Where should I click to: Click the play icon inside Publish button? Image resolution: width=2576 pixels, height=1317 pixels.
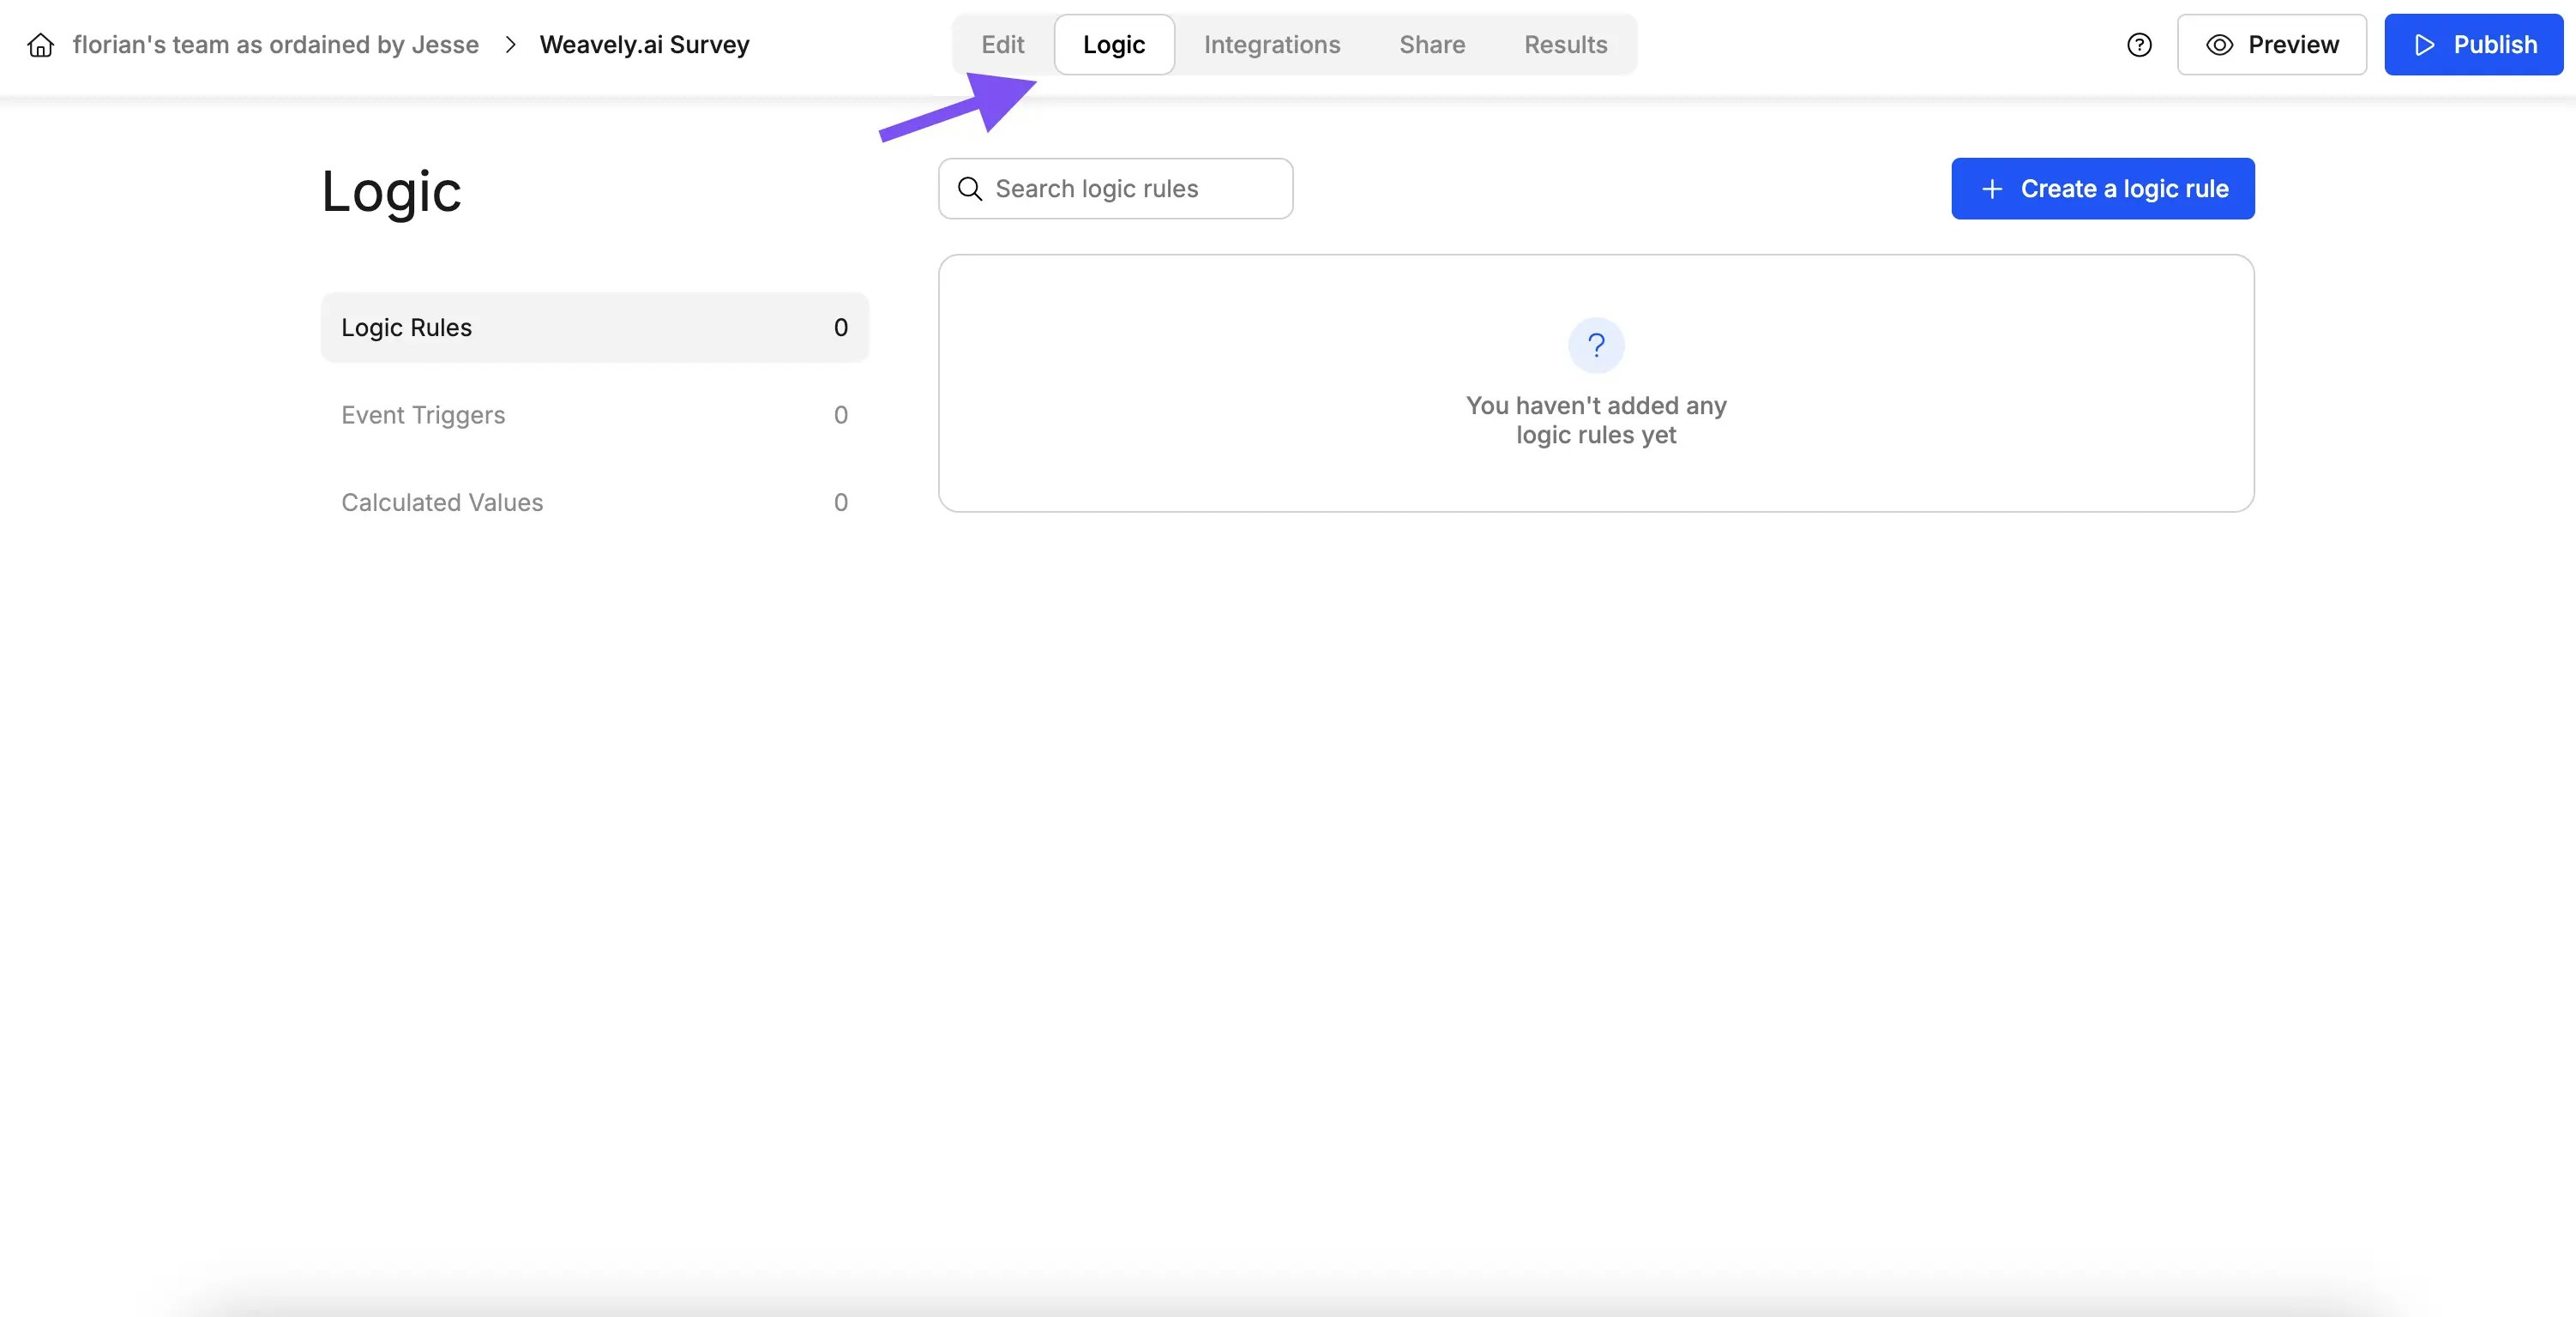(x=2424, y=44)
